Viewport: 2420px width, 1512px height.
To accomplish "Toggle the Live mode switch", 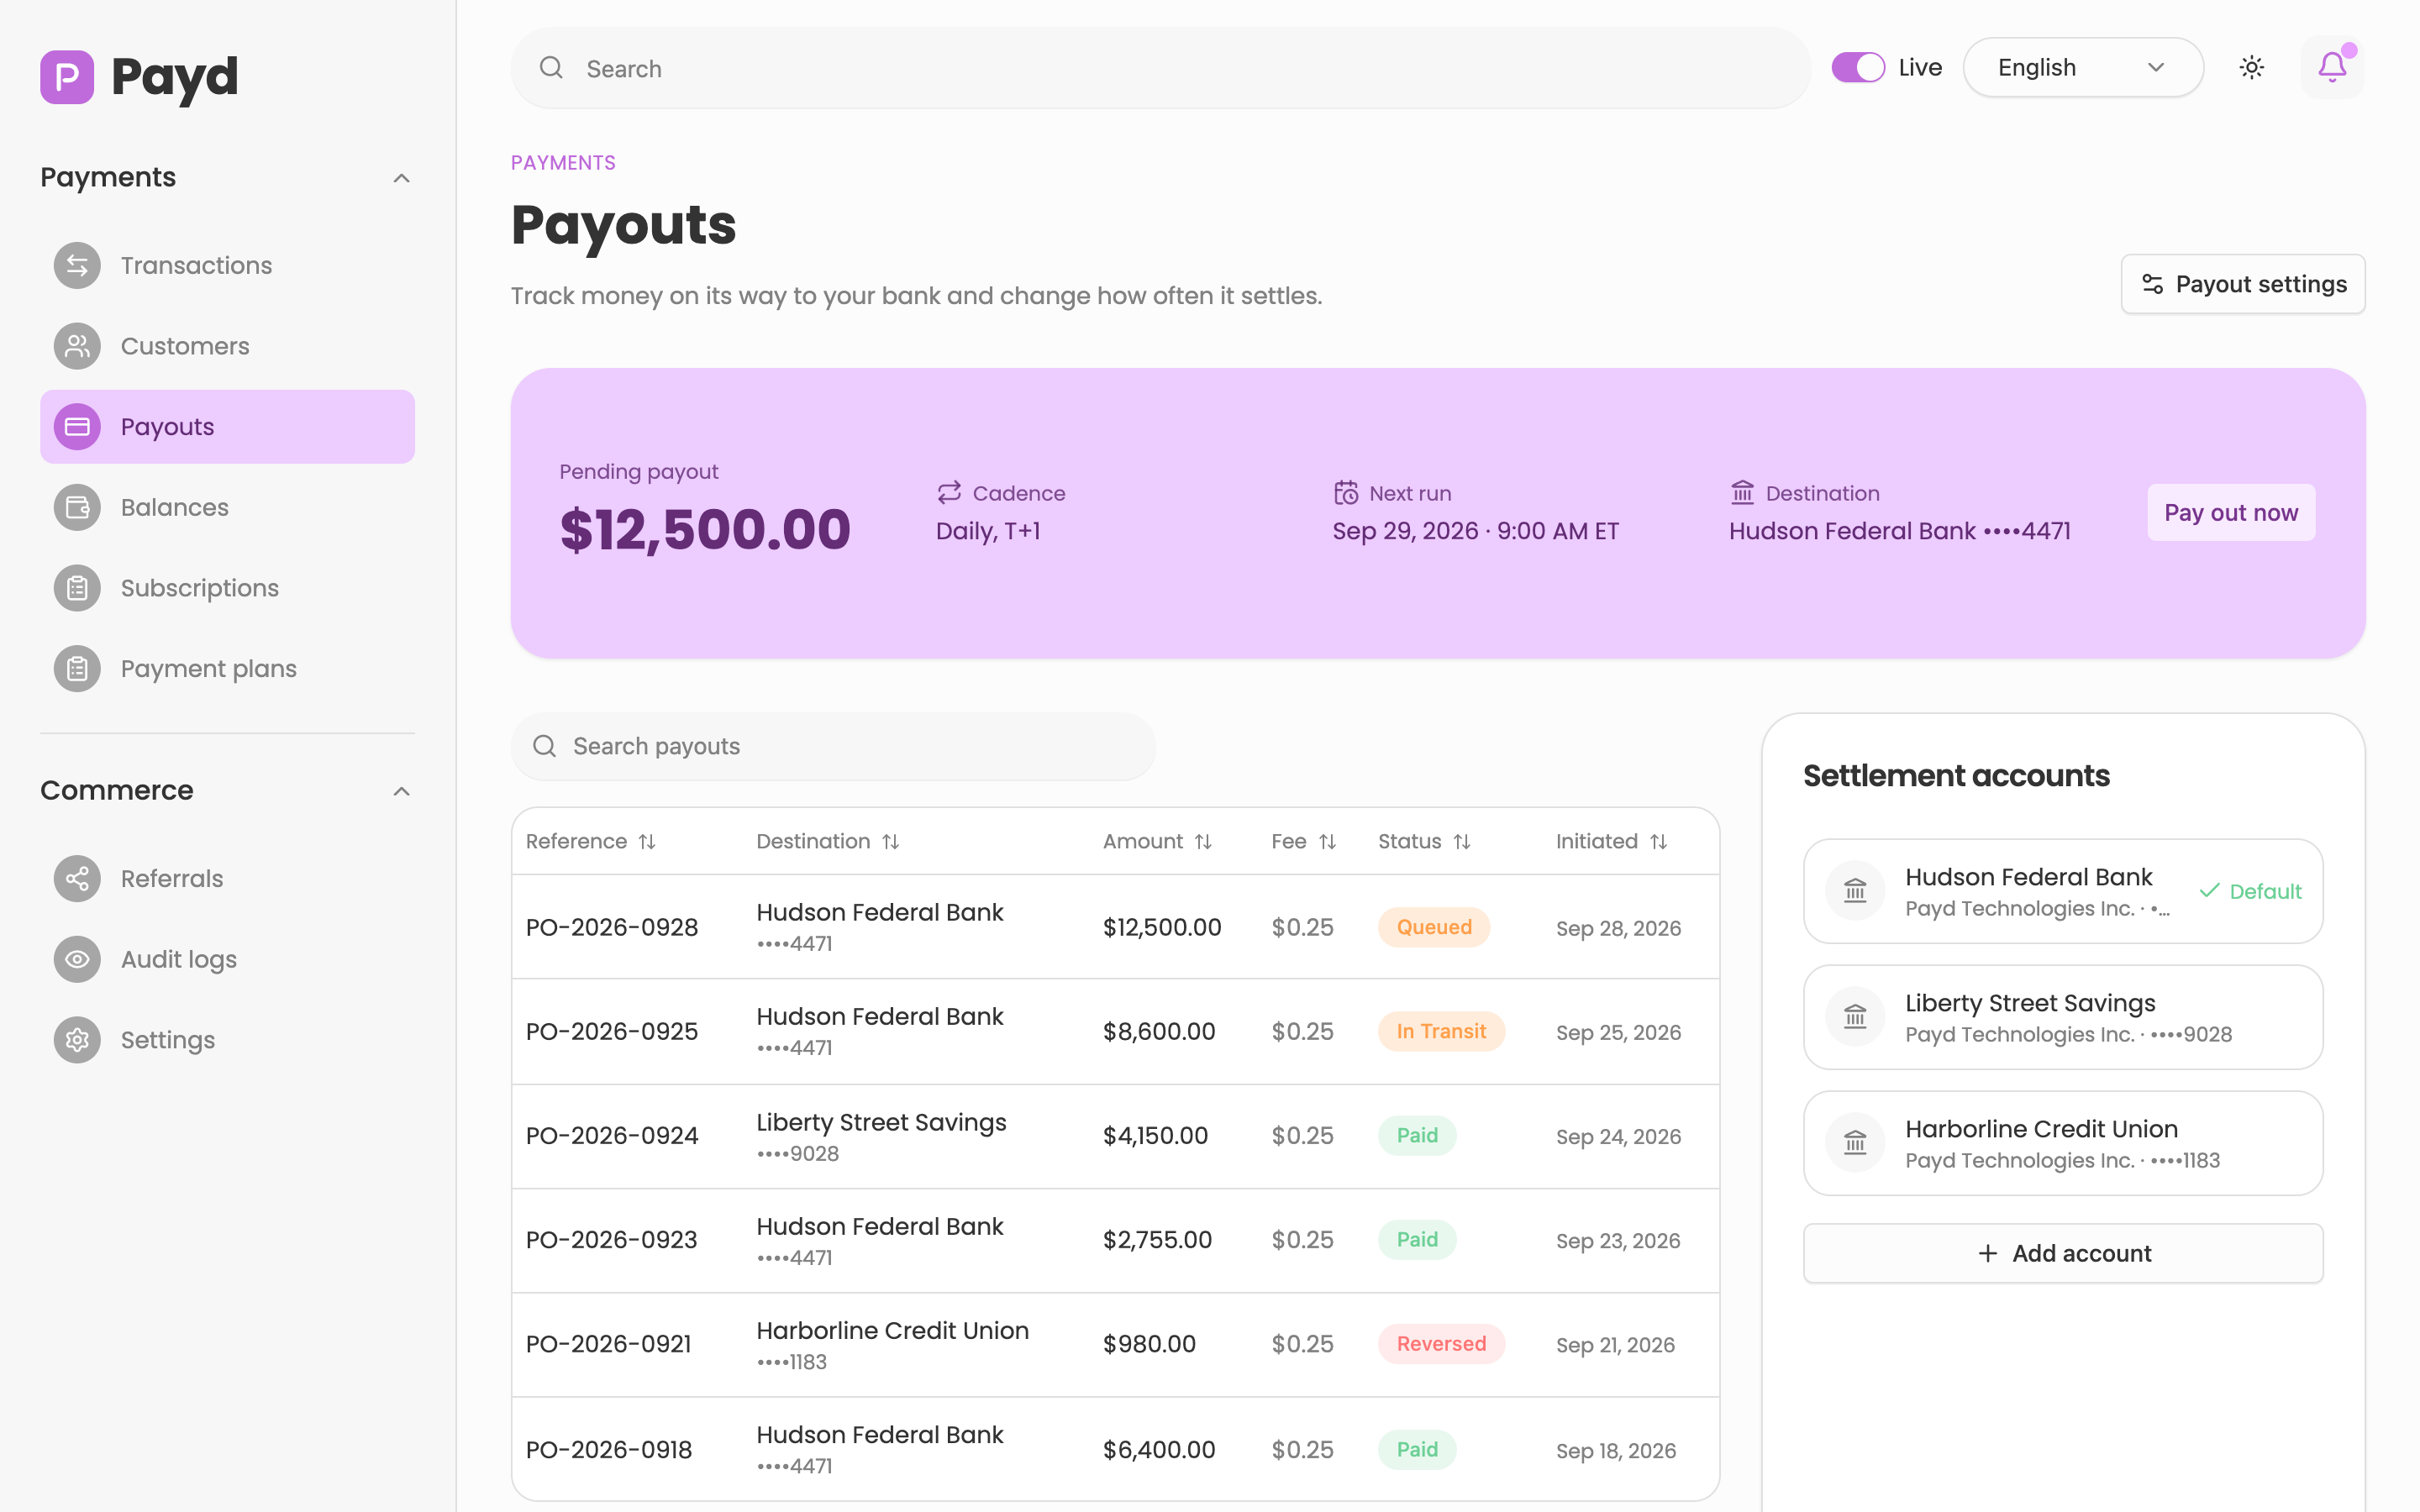I will click(x=1858, y=67).
